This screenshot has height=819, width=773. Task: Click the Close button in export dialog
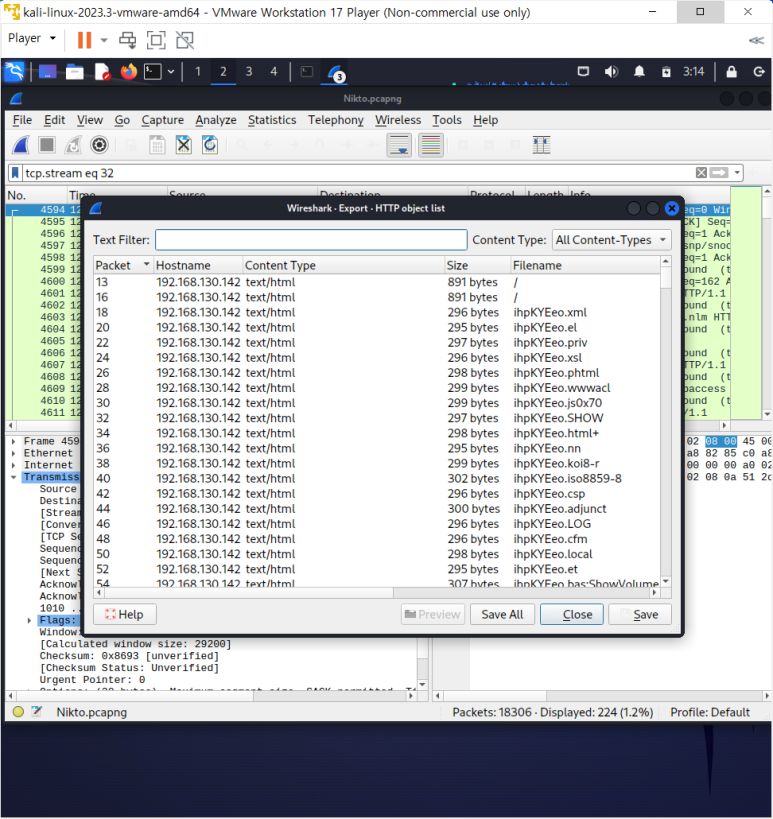coord(572,614)
